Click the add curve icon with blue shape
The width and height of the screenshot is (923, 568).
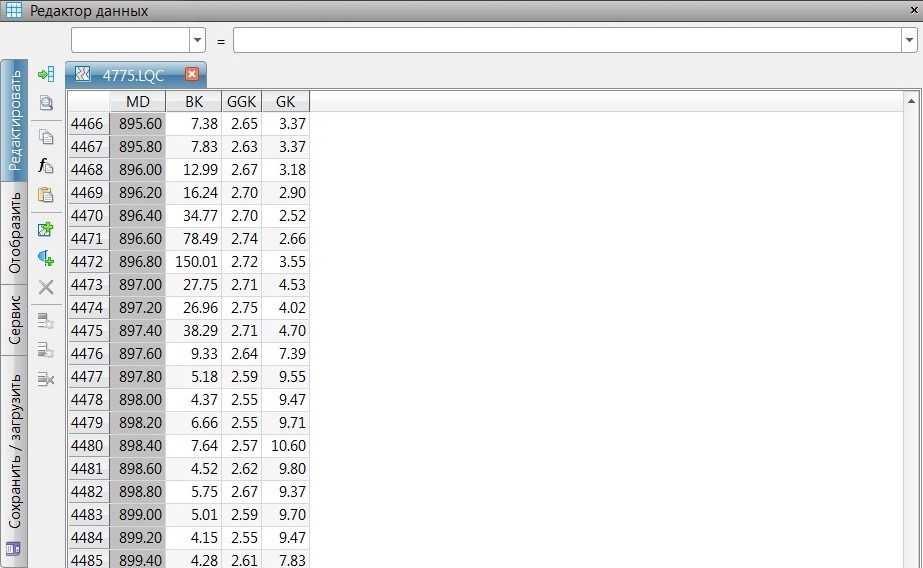coord(46,258)
